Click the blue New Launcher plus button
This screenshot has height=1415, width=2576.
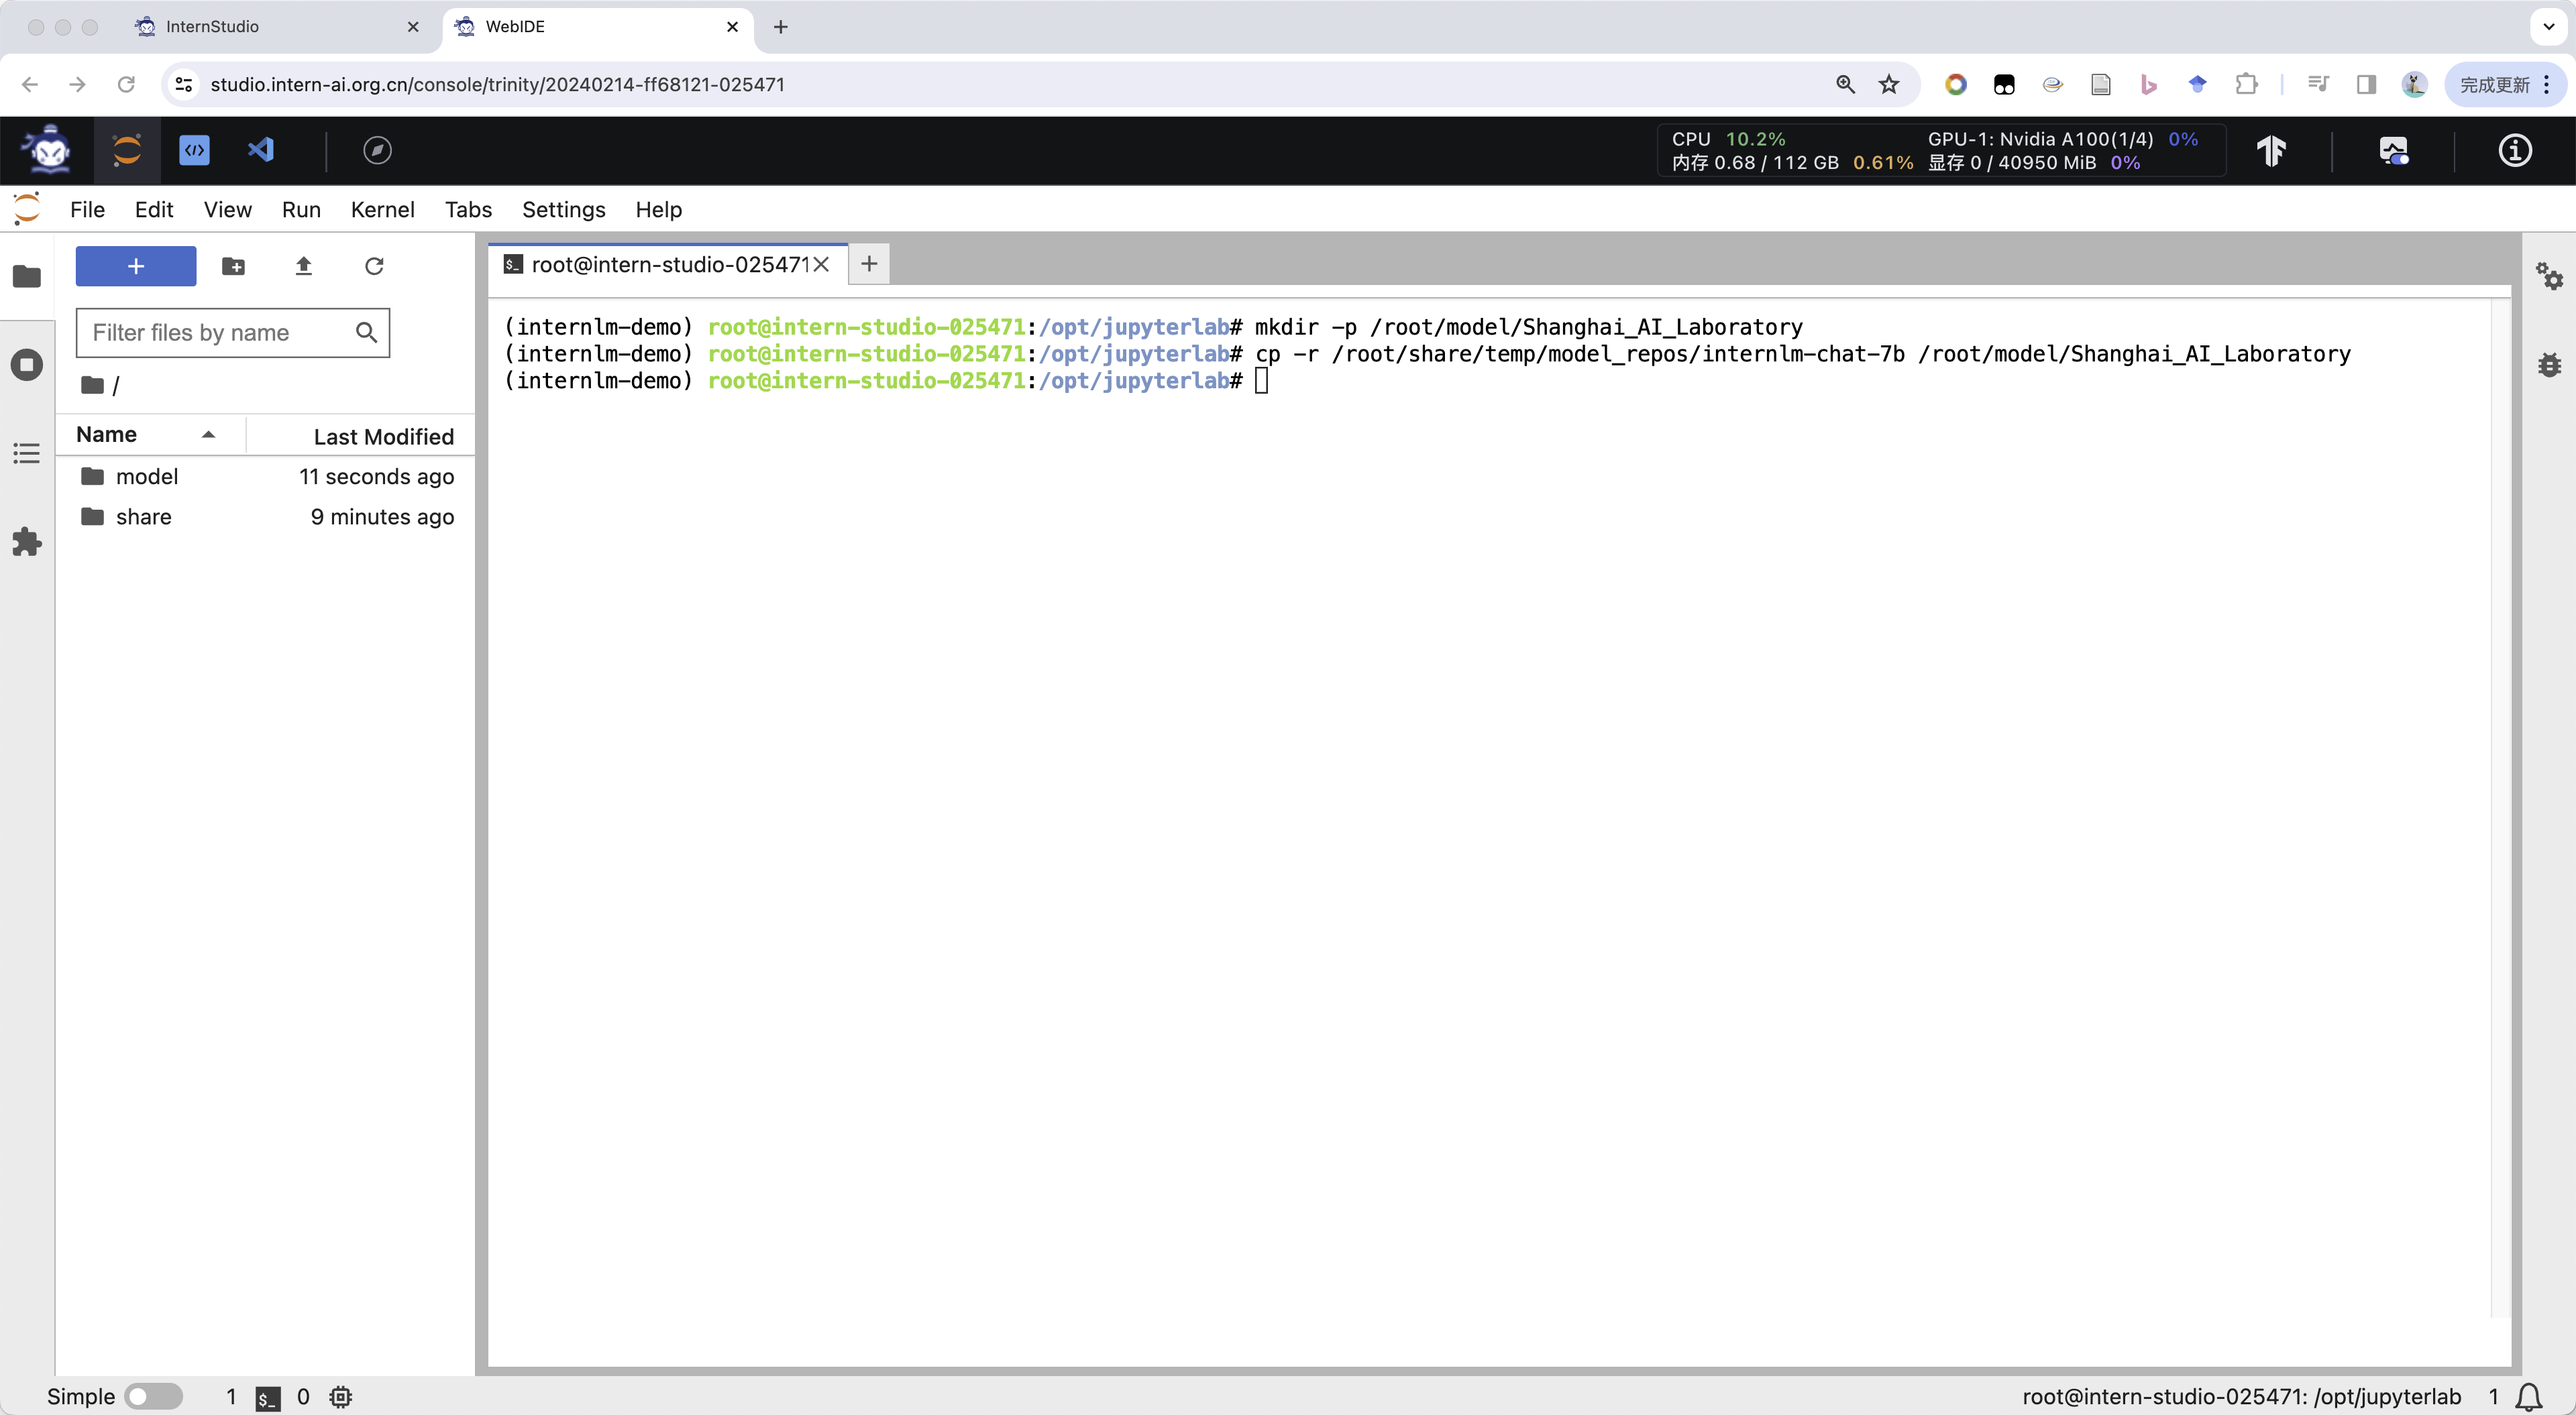tap(136, 266)
